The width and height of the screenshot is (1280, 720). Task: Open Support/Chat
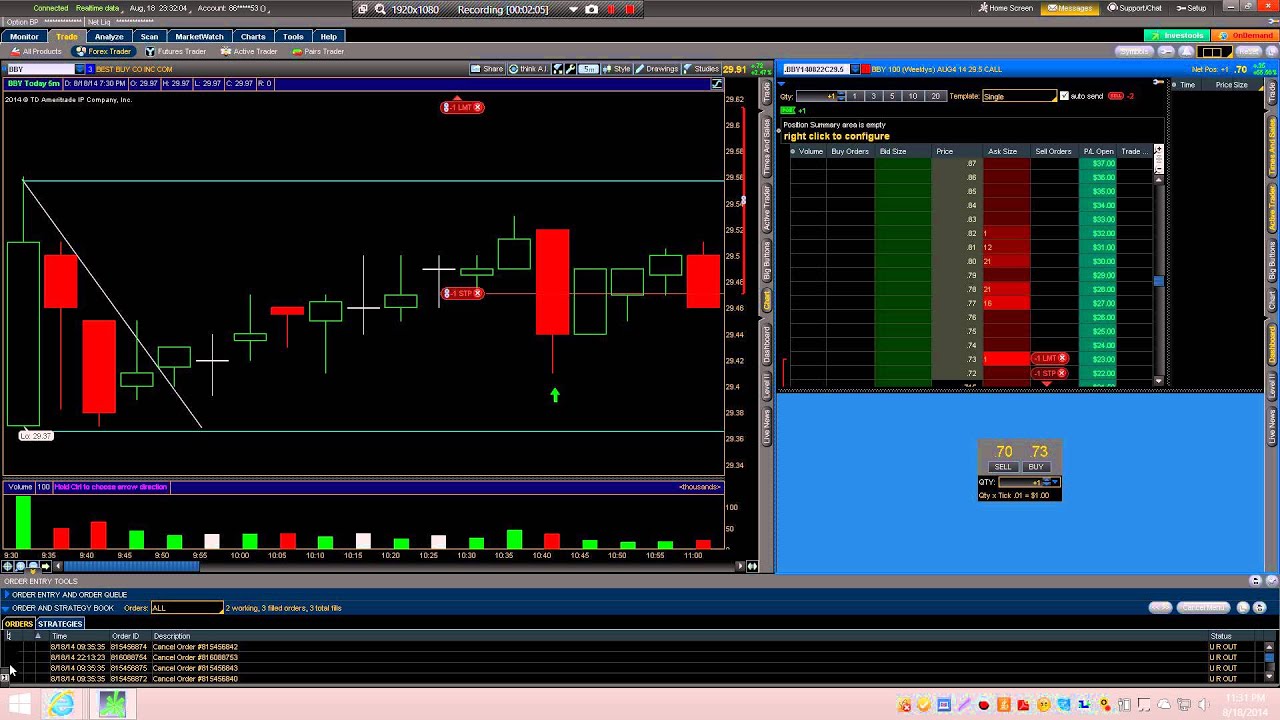click(x=1135, y=8)
